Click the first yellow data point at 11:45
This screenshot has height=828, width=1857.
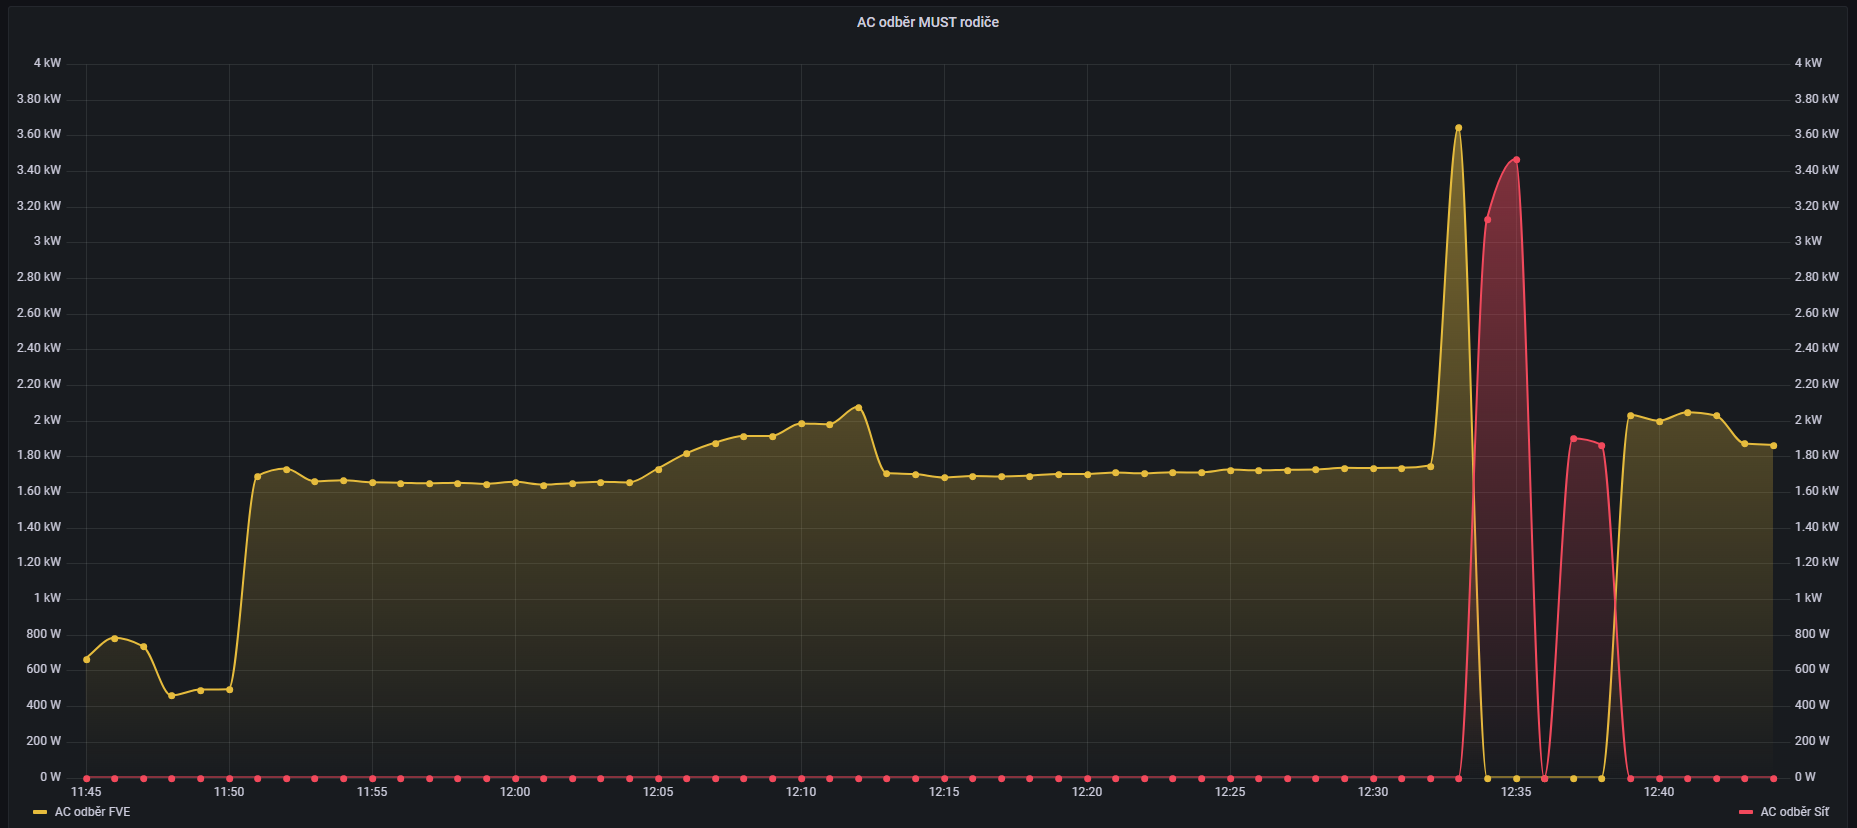[x=86, y=659]
